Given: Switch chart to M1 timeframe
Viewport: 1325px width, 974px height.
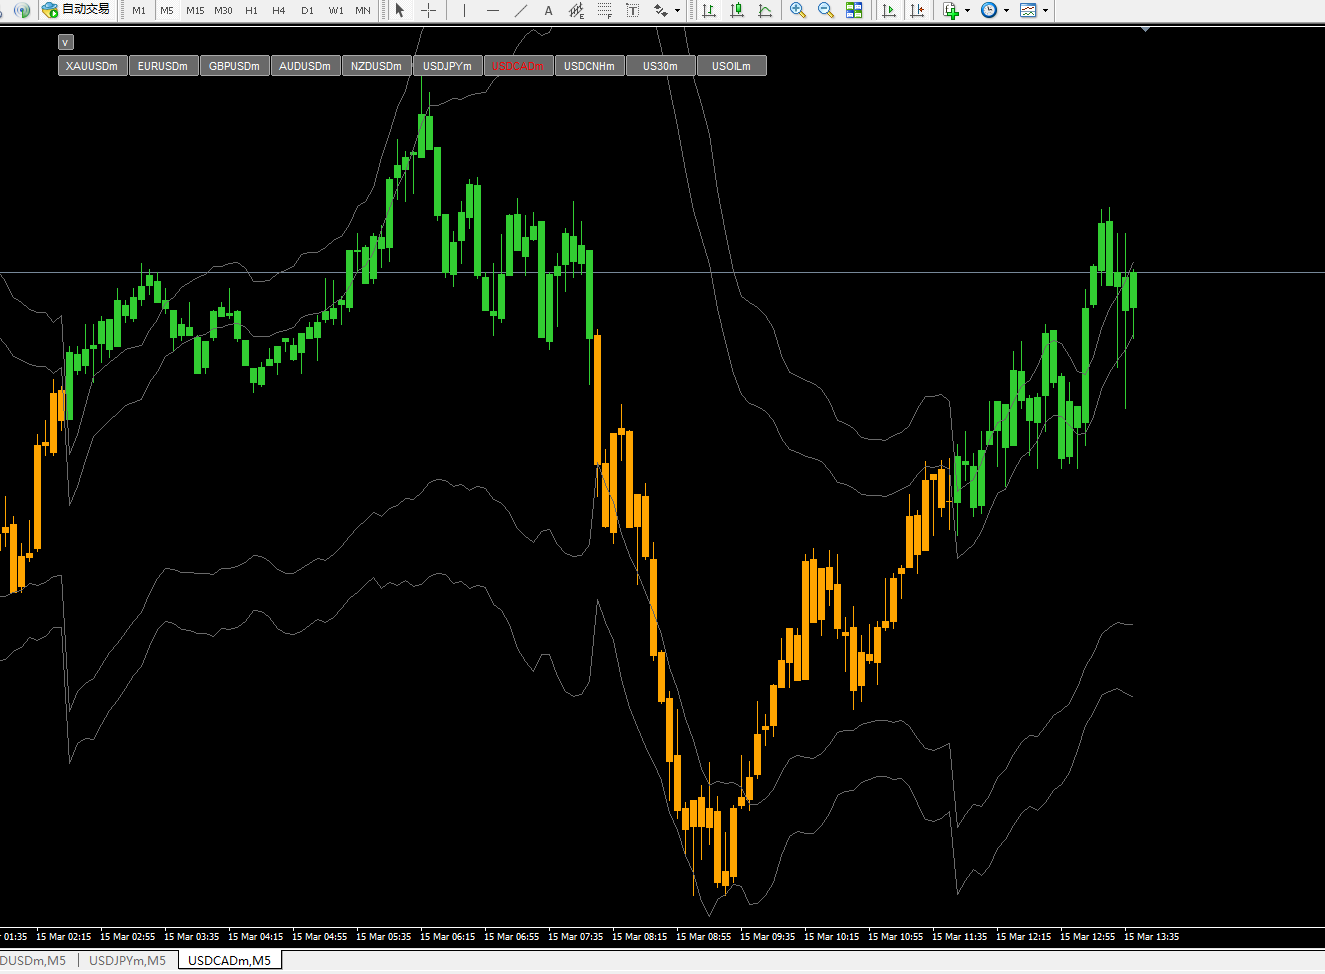Looking at the screenshot, I should pos(139,10).
